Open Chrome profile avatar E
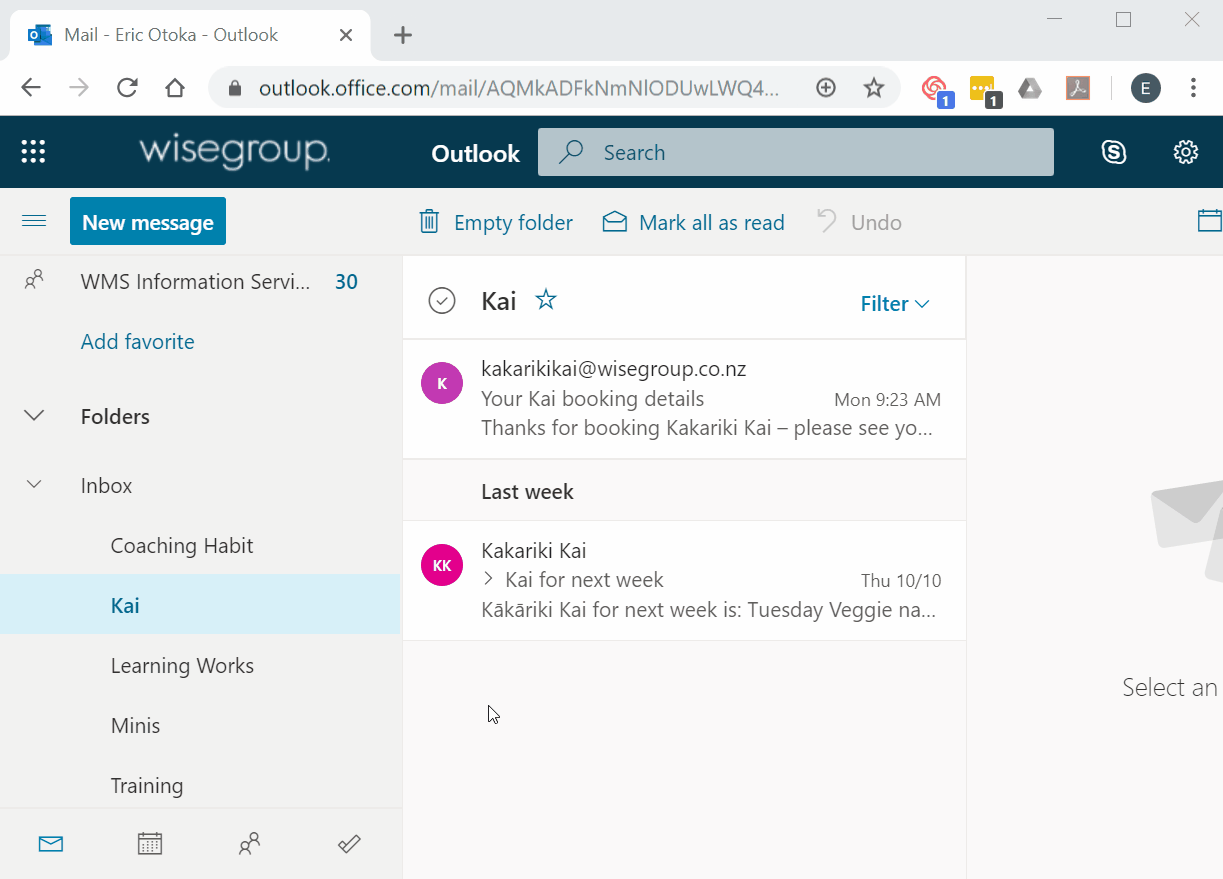Viewport: 1223px width, 879px height. 1146,88
